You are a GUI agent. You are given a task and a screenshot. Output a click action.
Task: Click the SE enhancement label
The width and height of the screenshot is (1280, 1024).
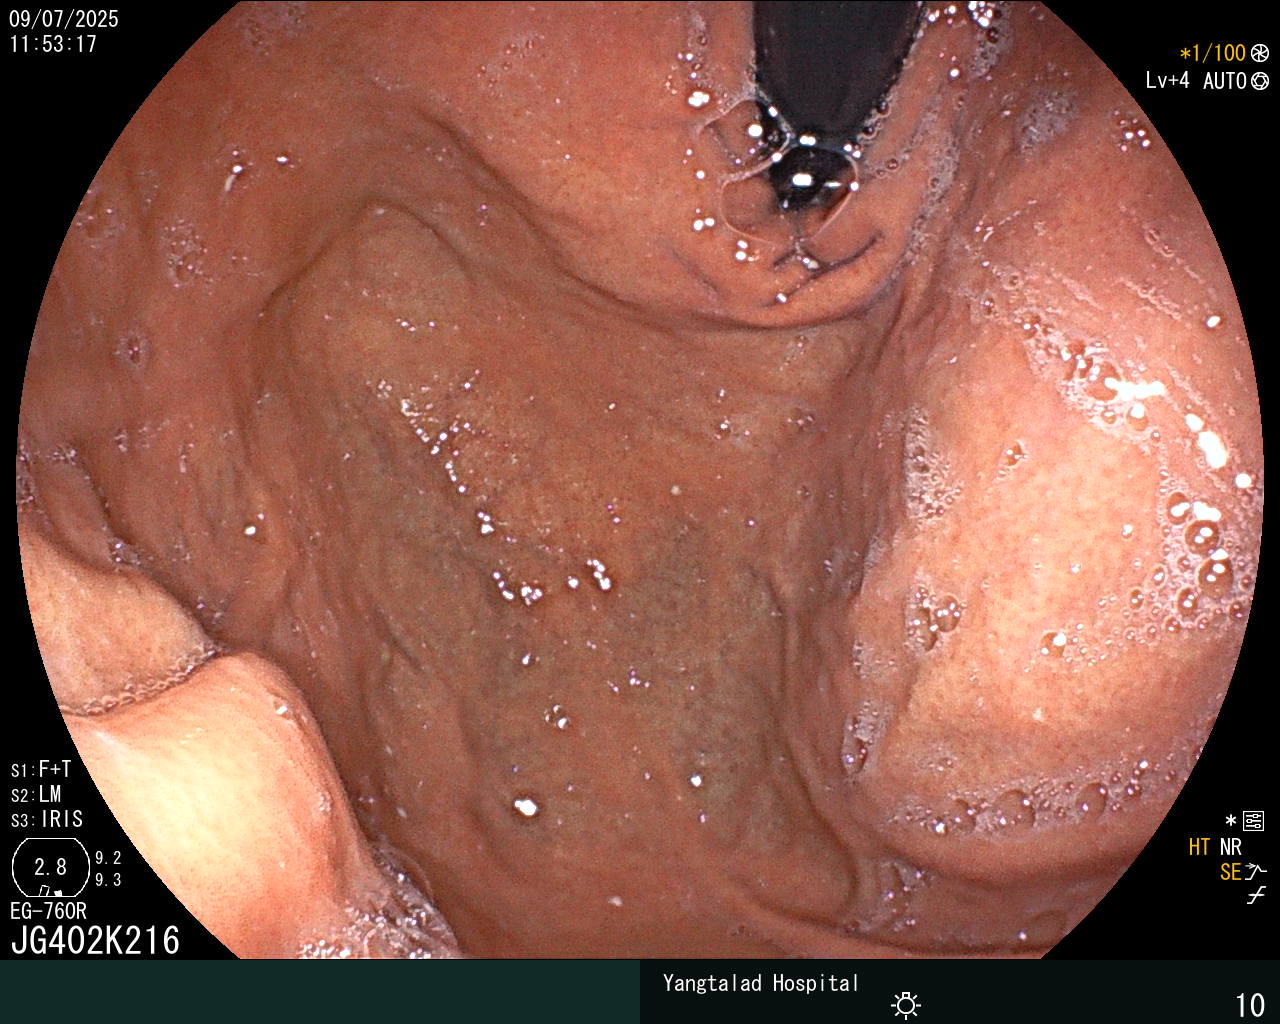click(1230, 872)
